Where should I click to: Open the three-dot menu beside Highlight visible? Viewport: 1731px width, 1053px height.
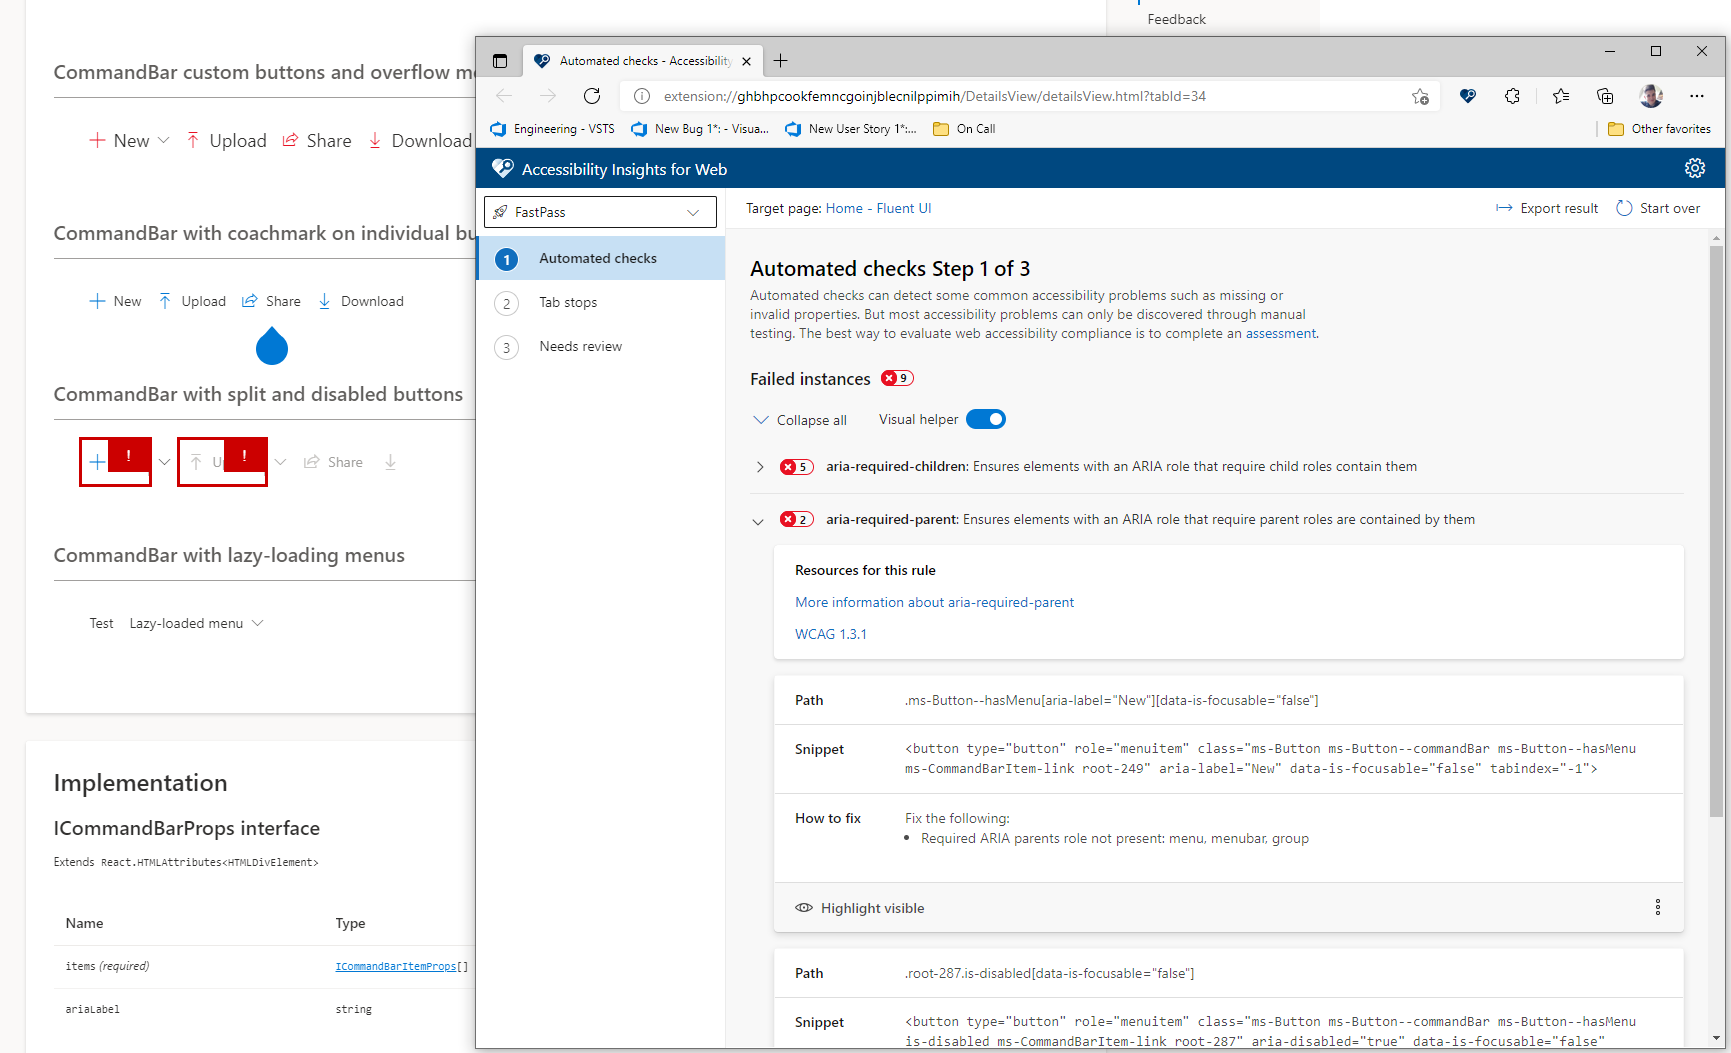click(1658, 907)
